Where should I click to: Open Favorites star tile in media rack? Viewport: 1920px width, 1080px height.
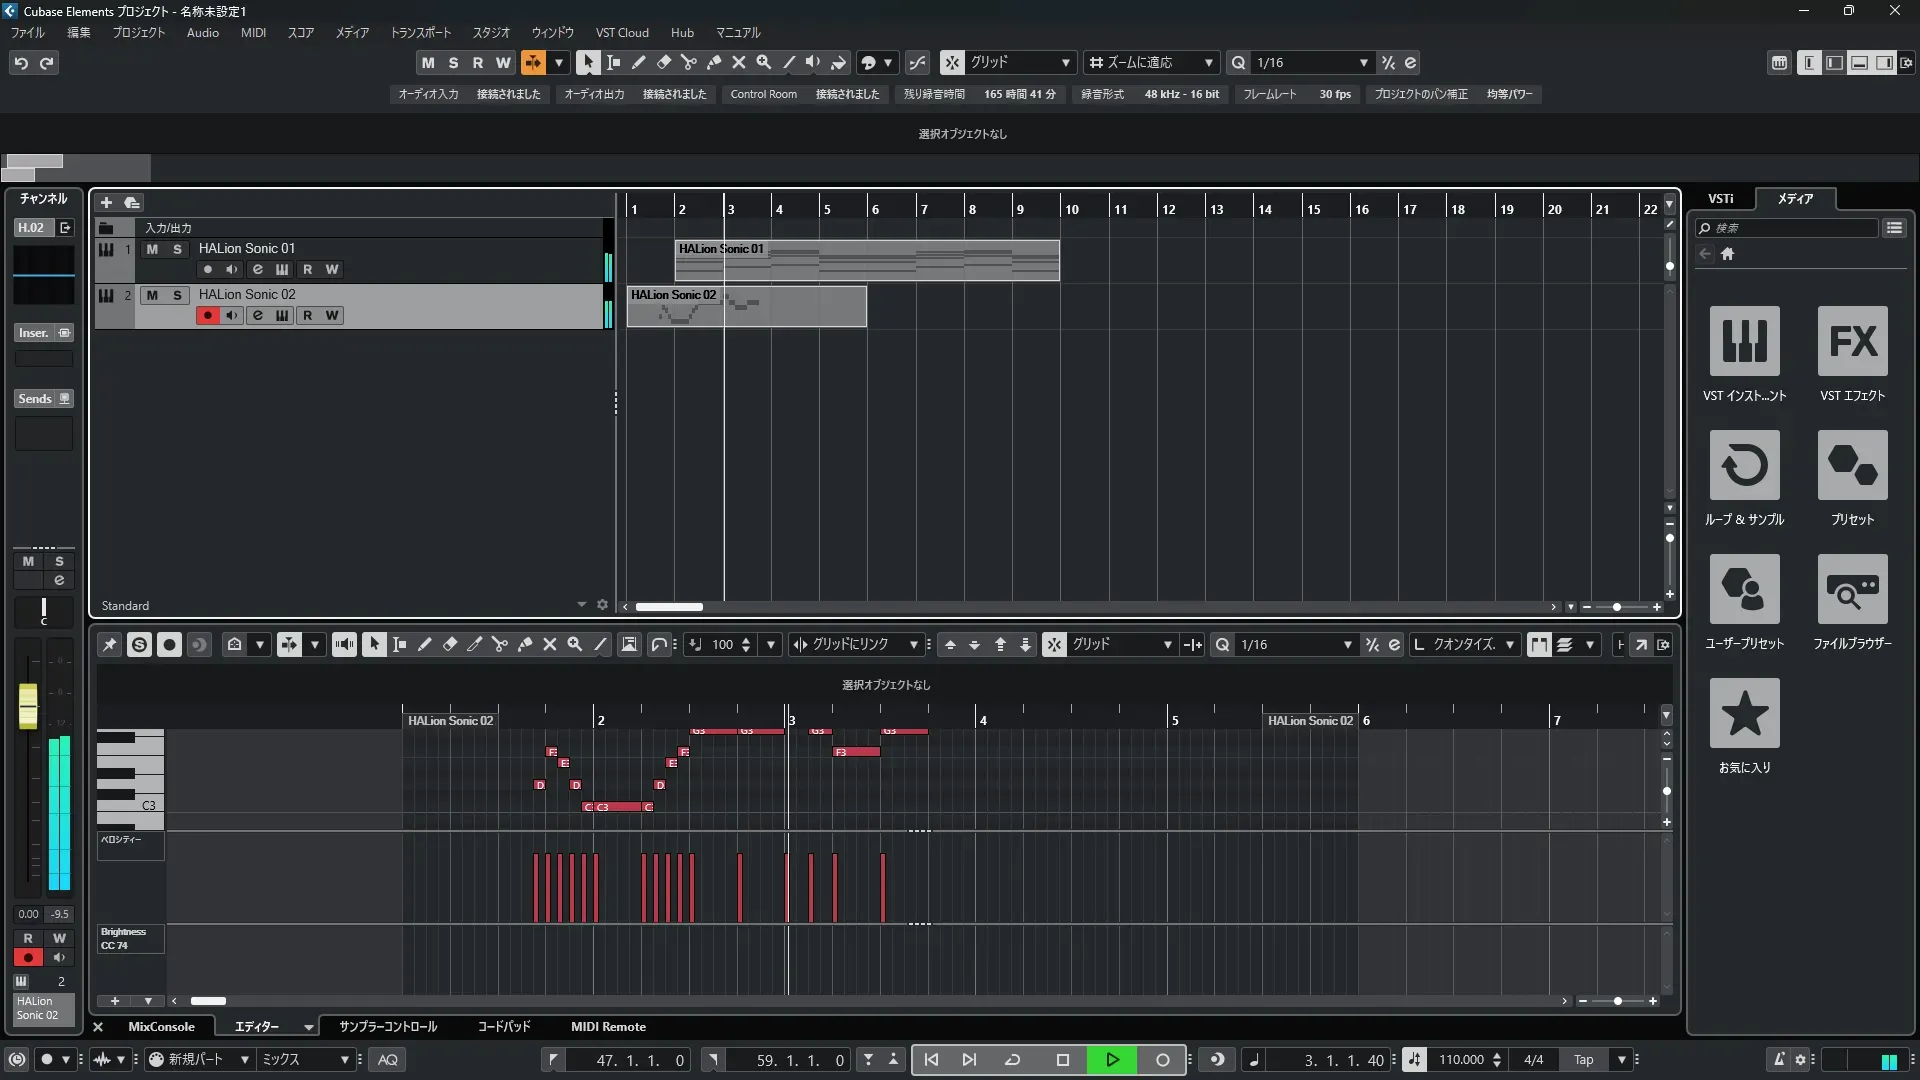click(1744, 713)
